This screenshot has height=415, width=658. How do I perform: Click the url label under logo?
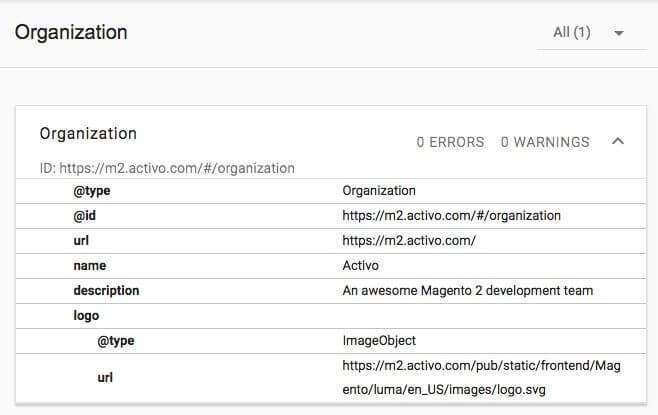pyautogui.click(x=105, y=378)
